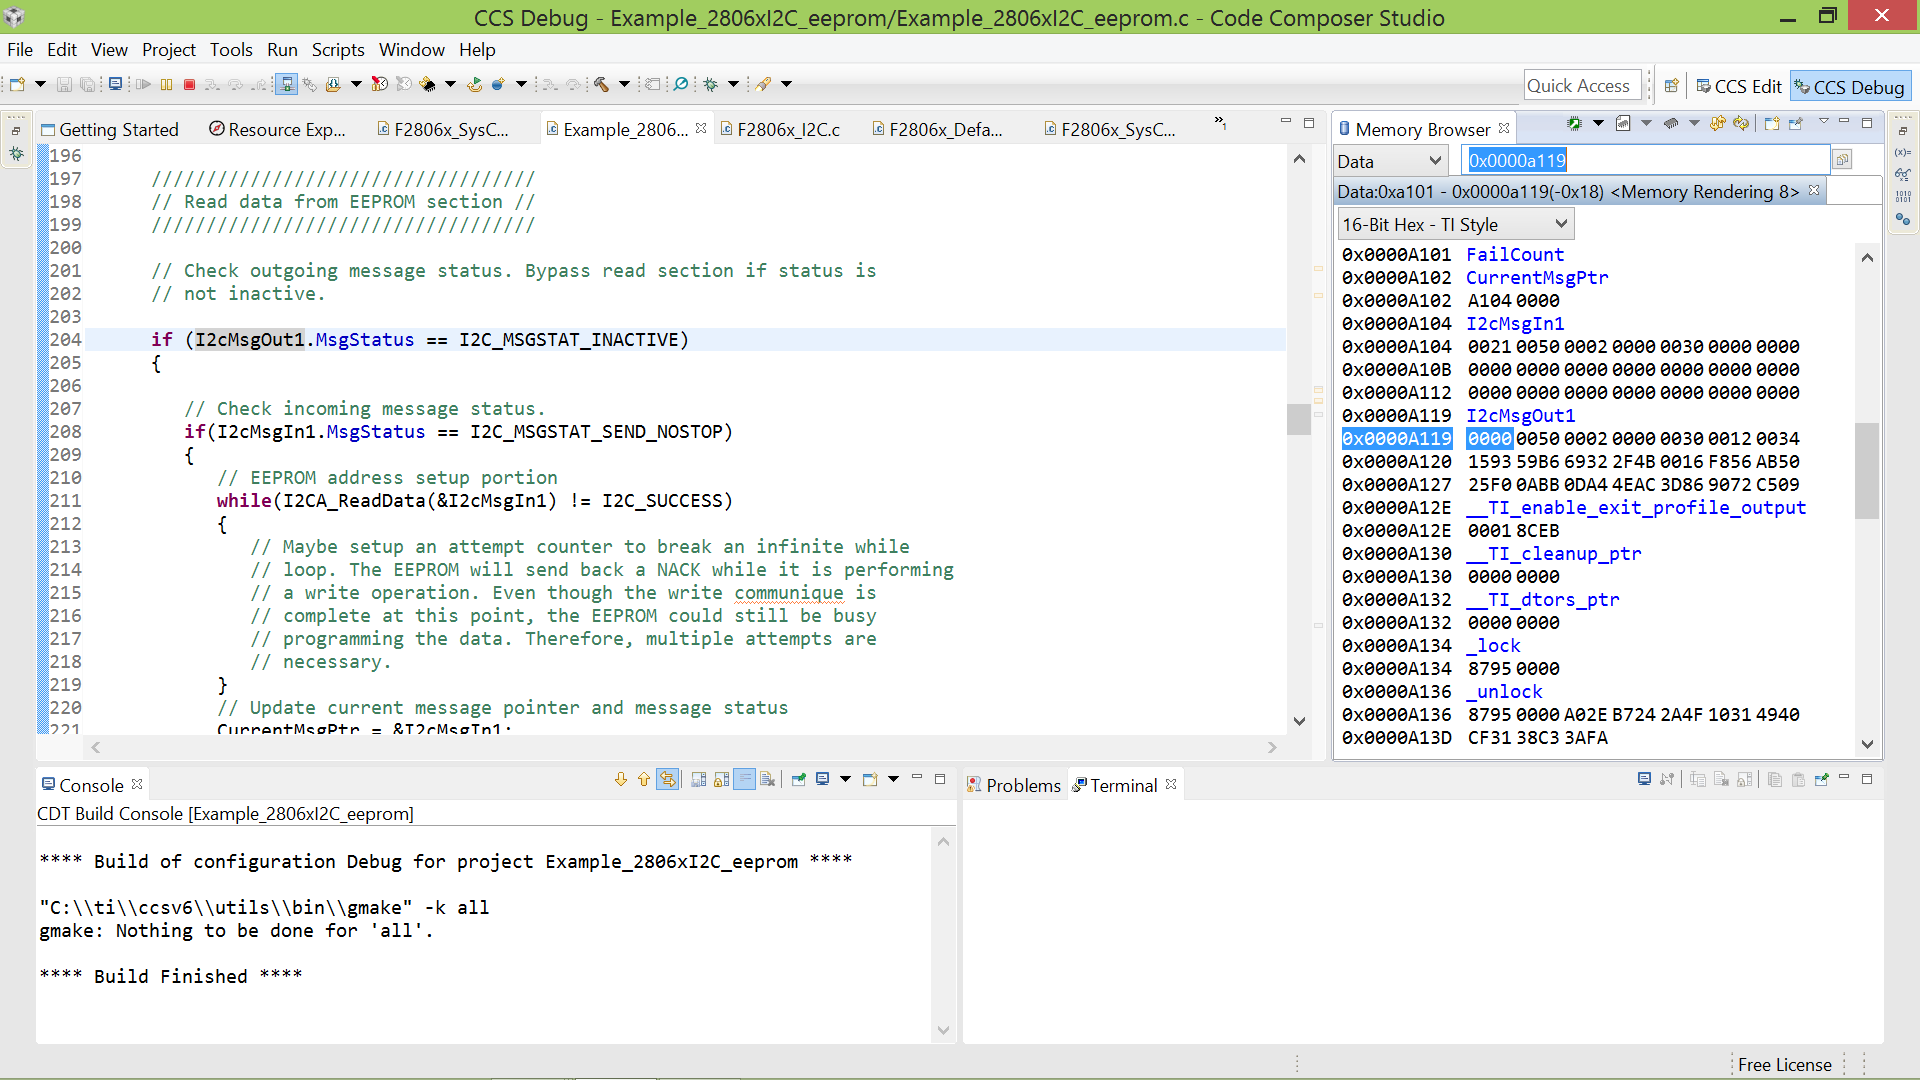Open the Data memory page dropdown
The image size is (1920, 1080).
[1390, 161]
